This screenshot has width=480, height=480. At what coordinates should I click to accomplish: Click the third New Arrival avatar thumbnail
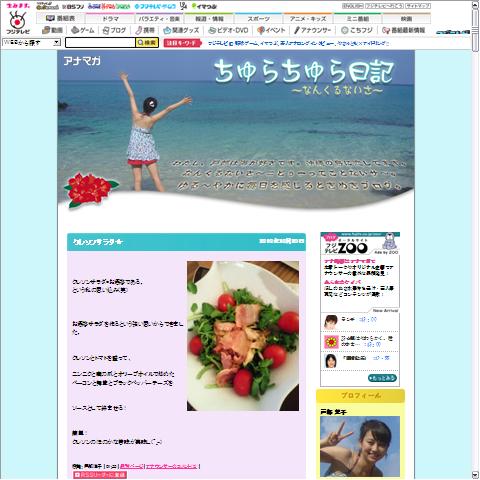(x=330, y=361)
